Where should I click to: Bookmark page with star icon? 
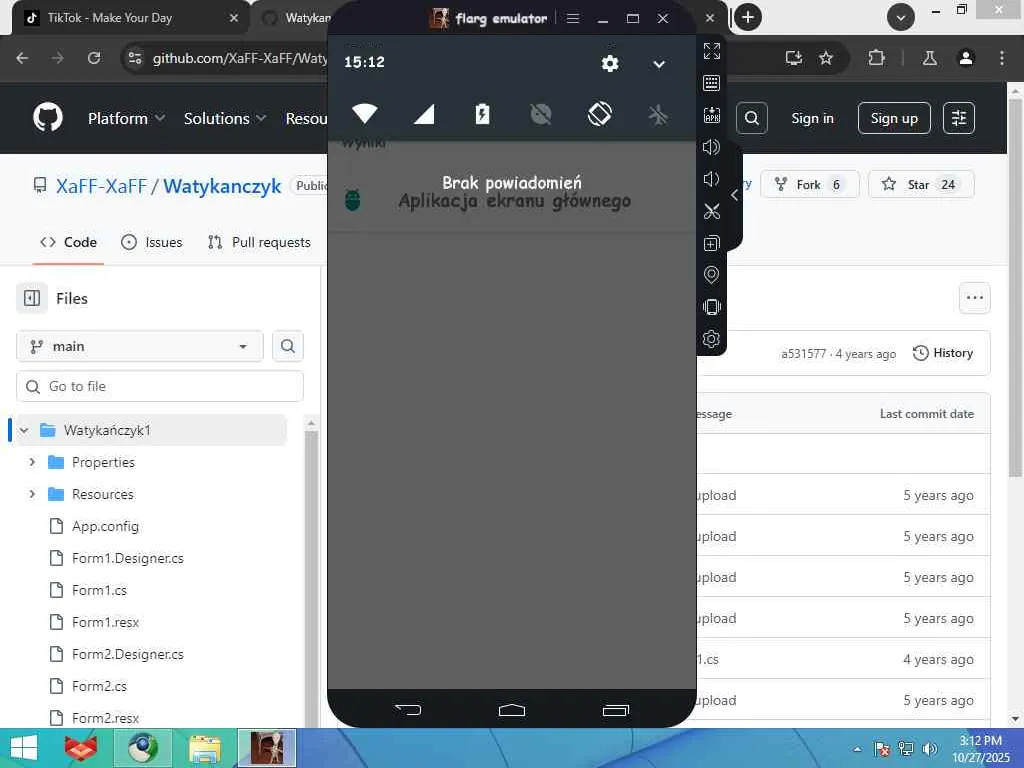(825, 58)
